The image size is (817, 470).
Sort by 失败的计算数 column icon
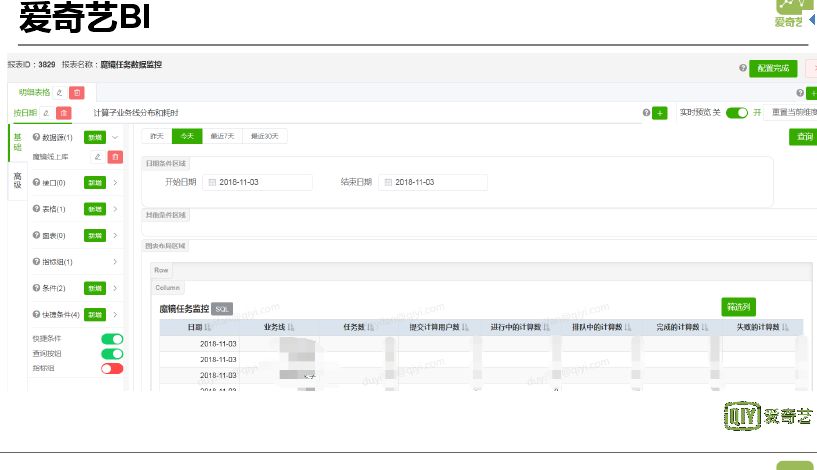coord(785,327)
